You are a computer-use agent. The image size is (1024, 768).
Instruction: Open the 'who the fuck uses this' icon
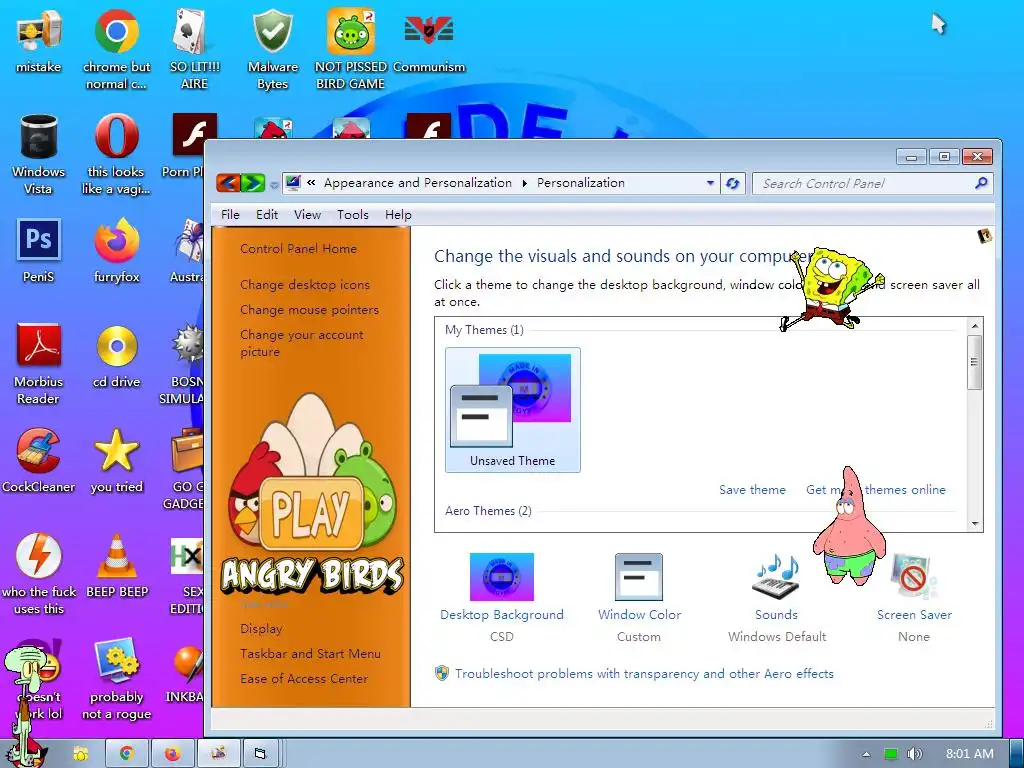39,574
